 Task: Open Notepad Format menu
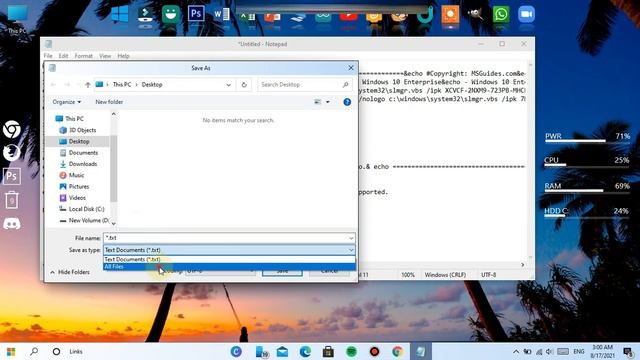[x=84, y=56]
